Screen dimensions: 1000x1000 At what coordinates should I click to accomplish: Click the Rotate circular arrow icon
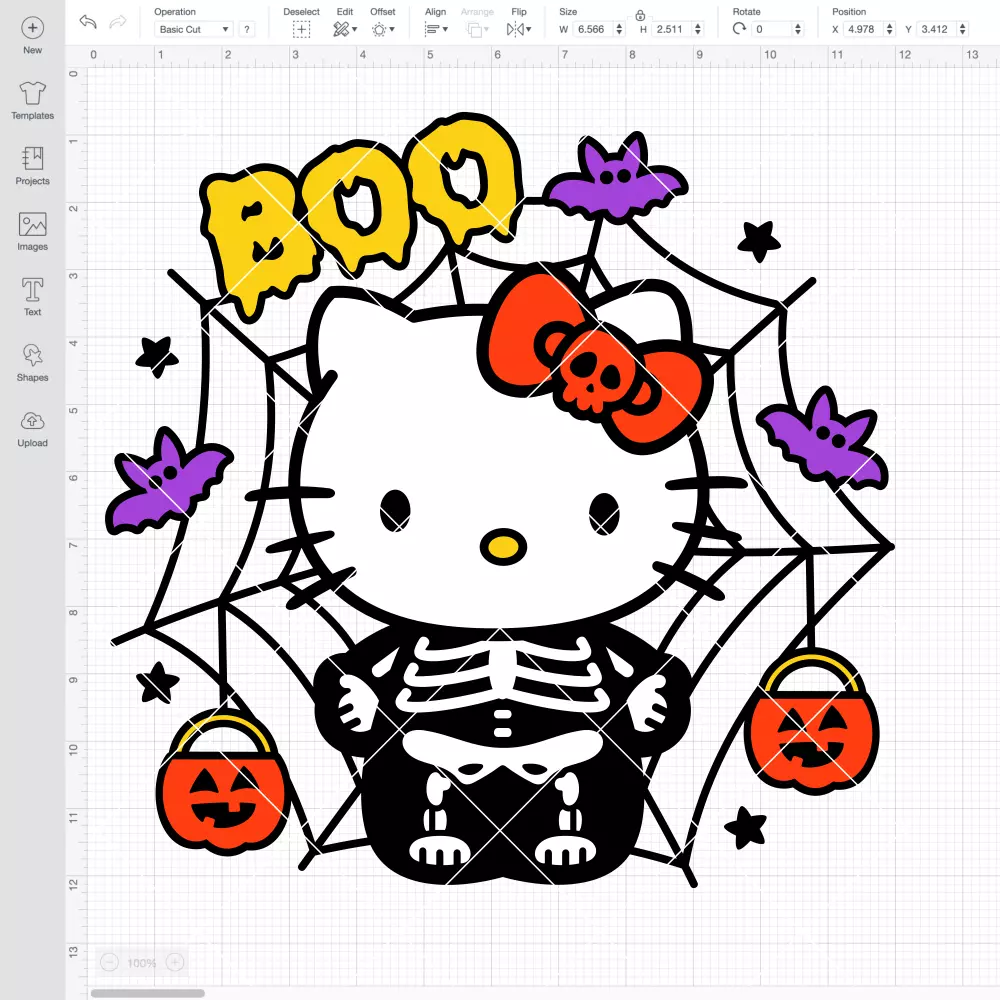(739, 29)
